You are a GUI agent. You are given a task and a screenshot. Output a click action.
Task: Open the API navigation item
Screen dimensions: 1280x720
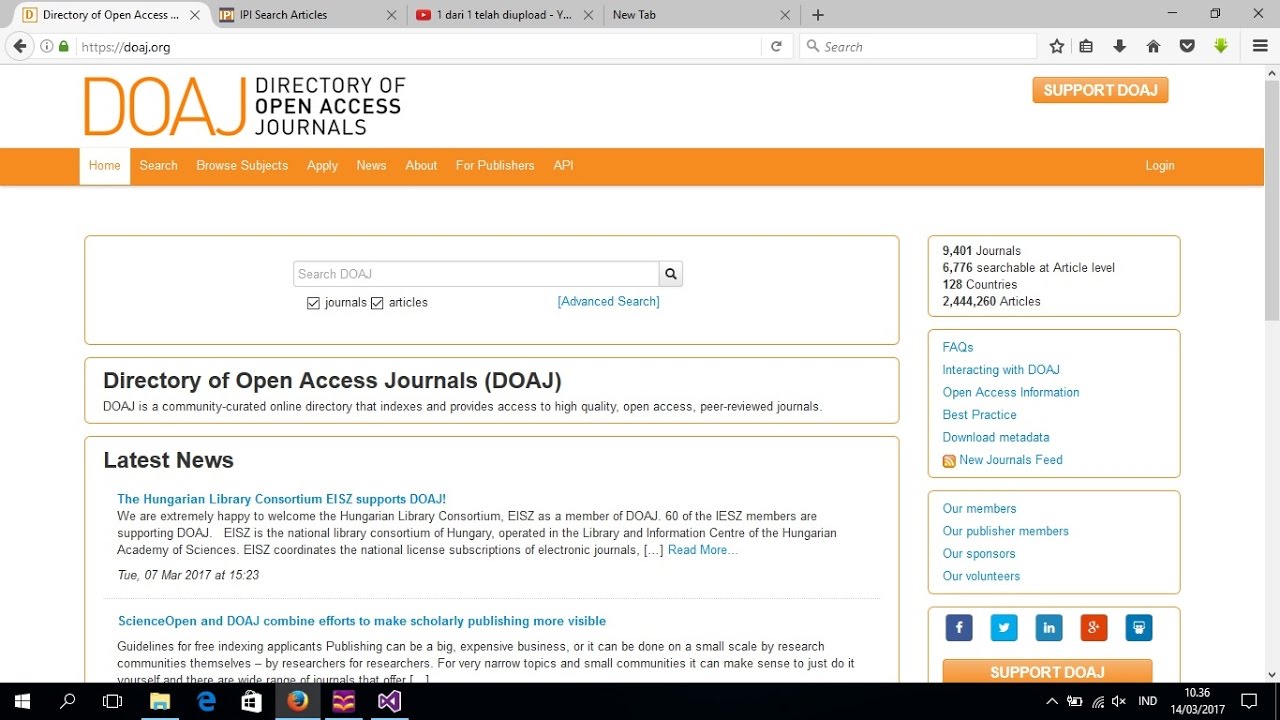563,166
